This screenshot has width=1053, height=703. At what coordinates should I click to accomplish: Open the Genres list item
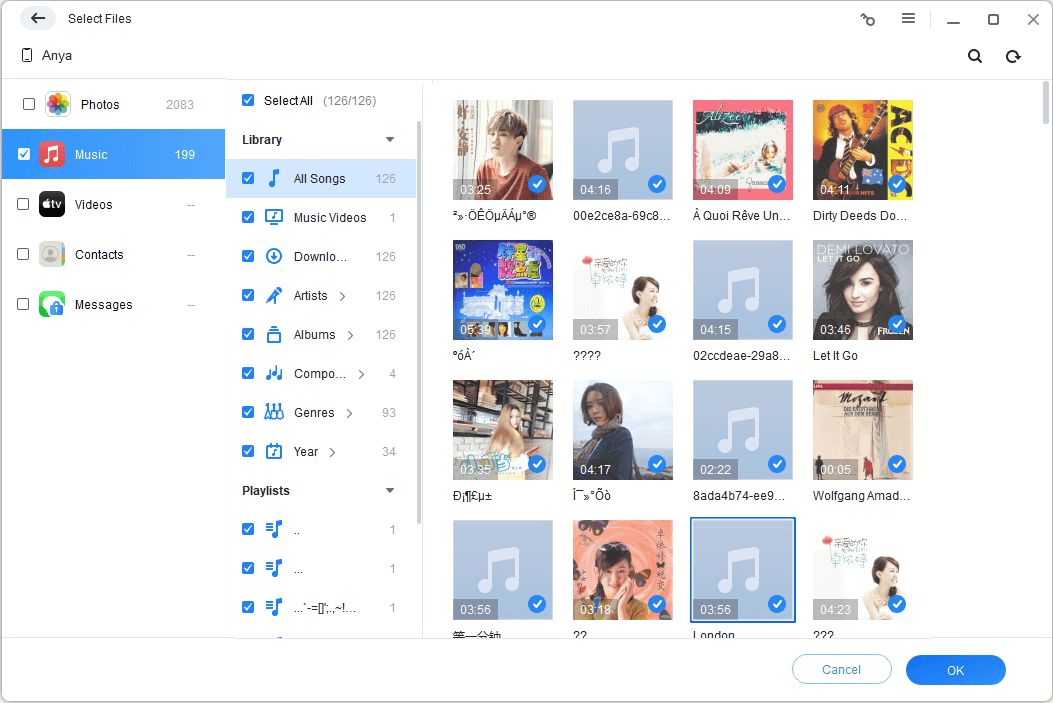313,413
